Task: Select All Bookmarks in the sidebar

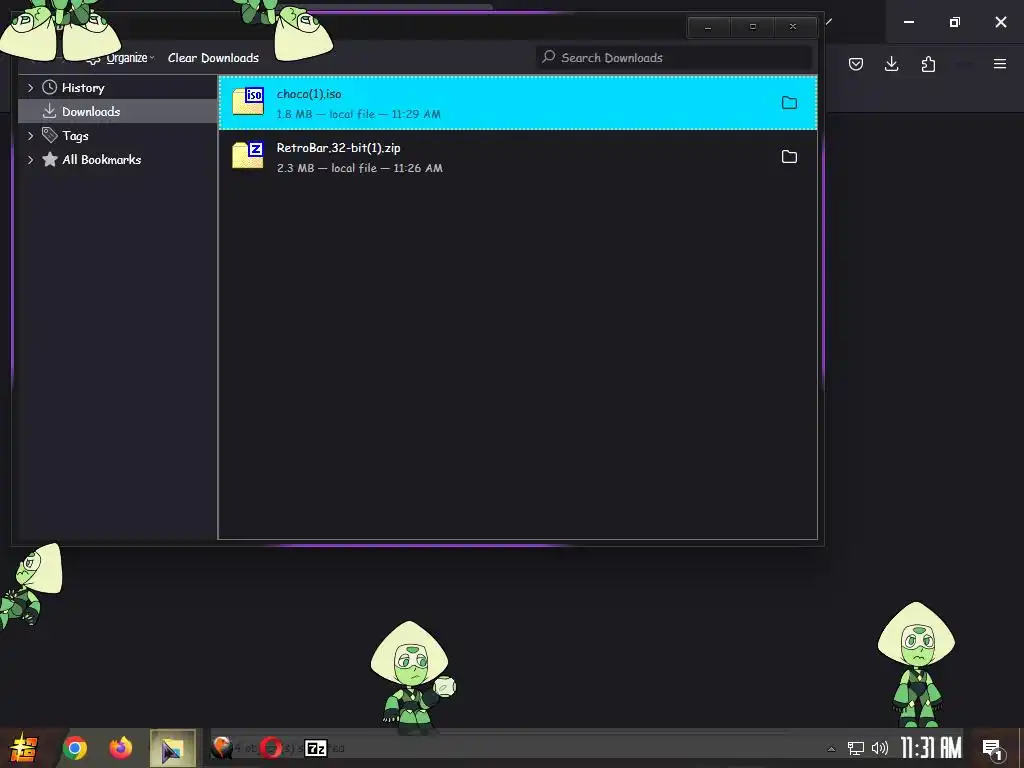Action: (101, 159)
